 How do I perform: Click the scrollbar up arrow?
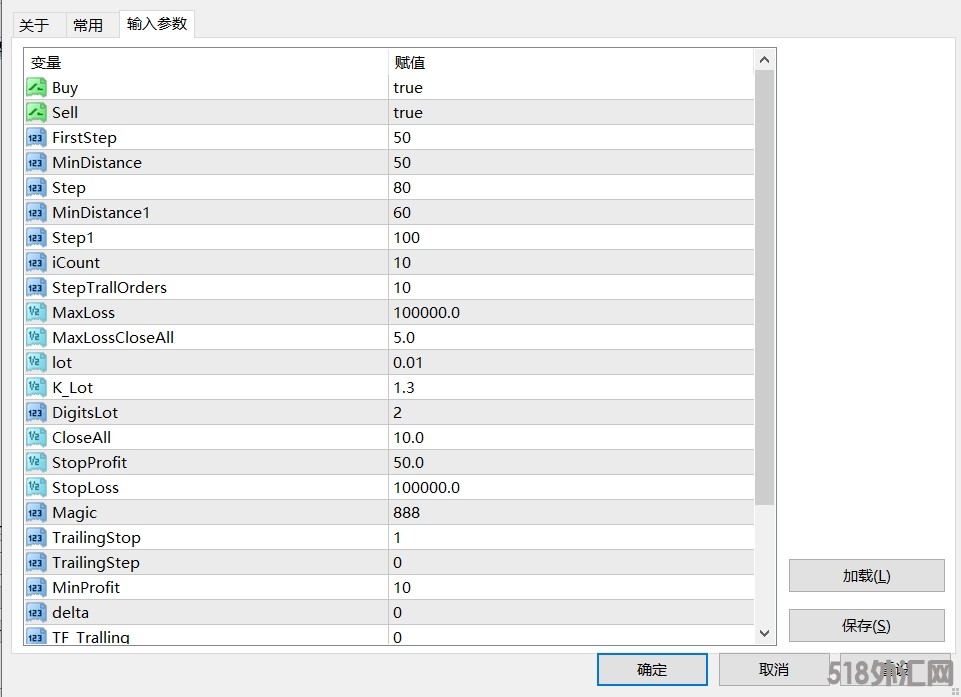(764, 60)
